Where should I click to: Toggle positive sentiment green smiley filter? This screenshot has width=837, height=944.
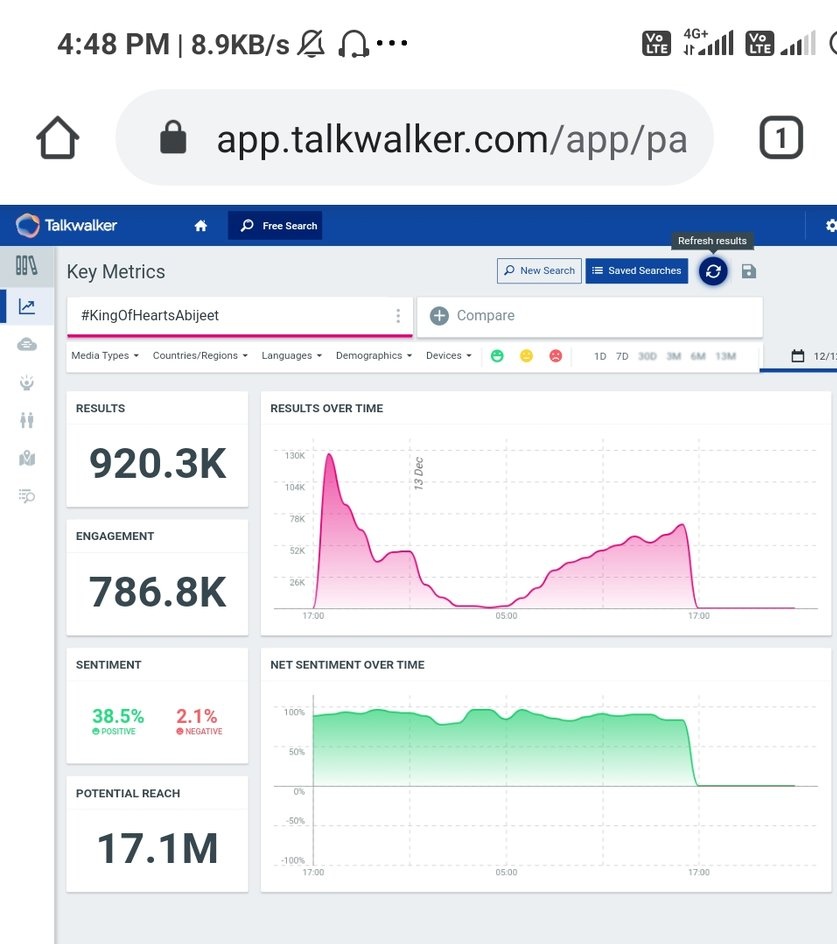(497, 356)
